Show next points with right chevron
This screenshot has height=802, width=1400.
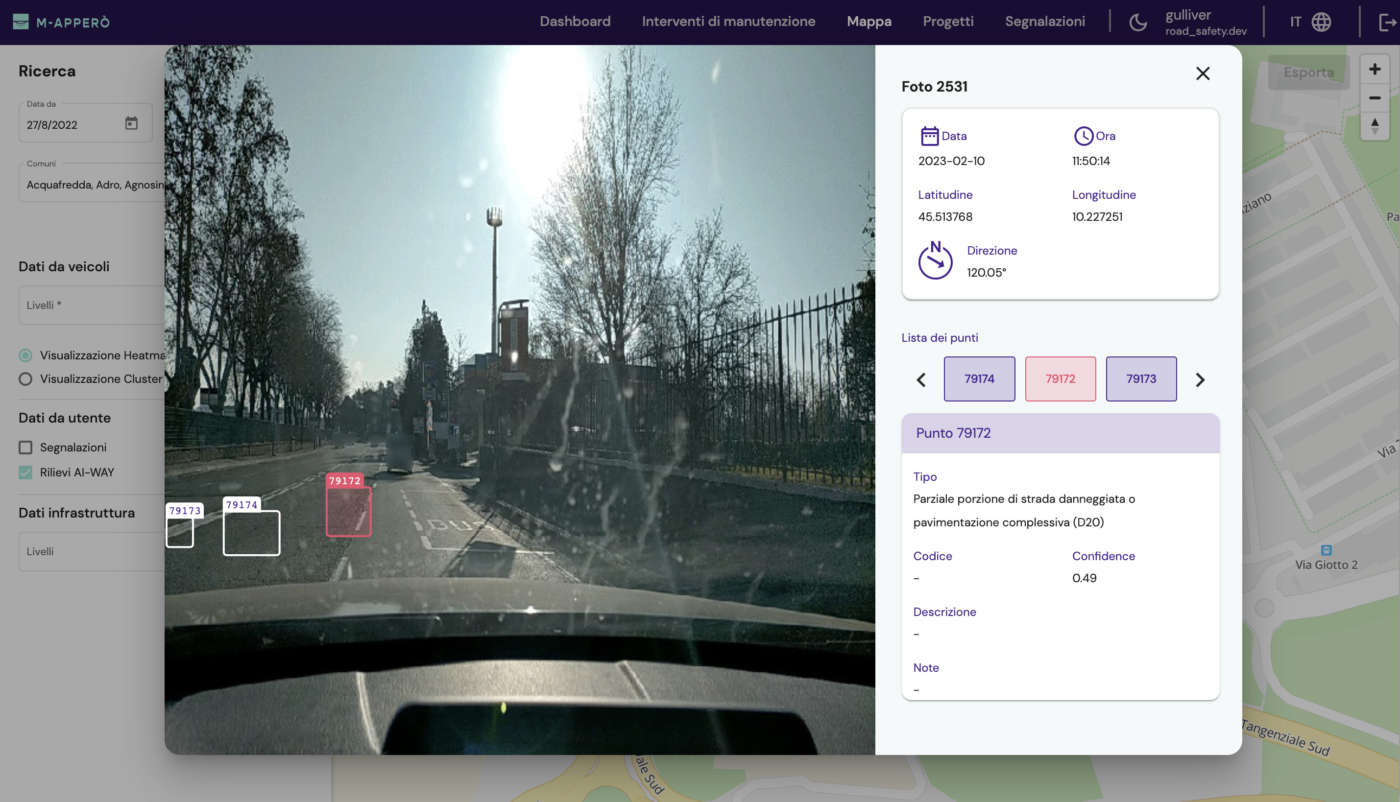pyautogui.click(x=1200, y=380)
